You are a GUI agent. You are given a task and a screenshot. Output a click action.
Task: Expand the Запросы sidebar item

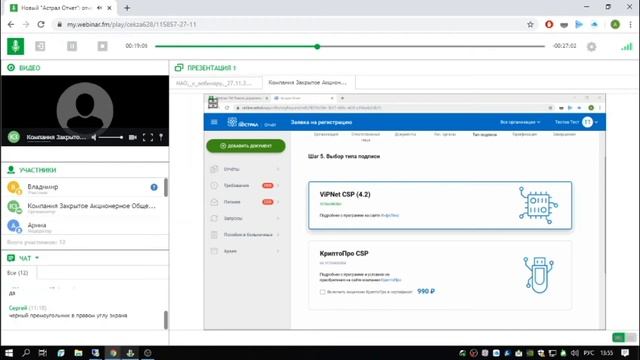coord(246,218)
